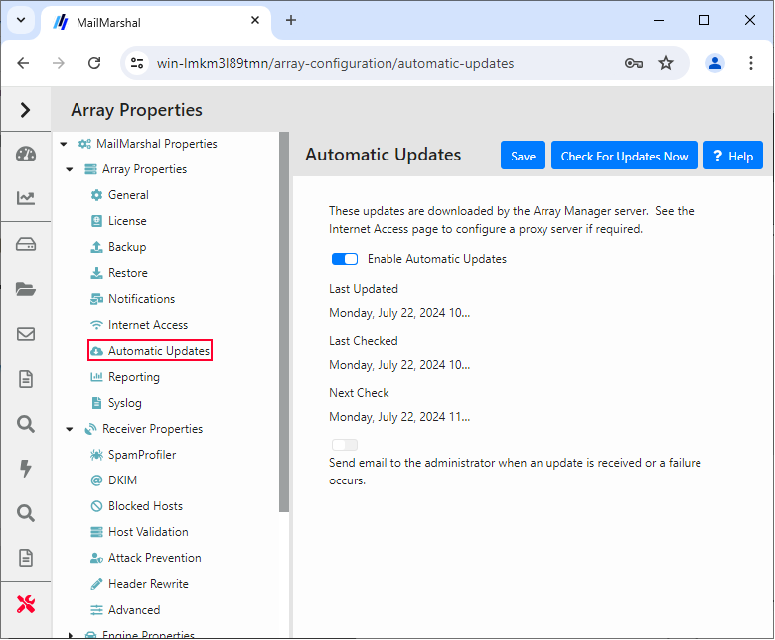Click the Reporting bar chart icon
The width and height of the screenshot is (775, 640).
click(96, 377)
